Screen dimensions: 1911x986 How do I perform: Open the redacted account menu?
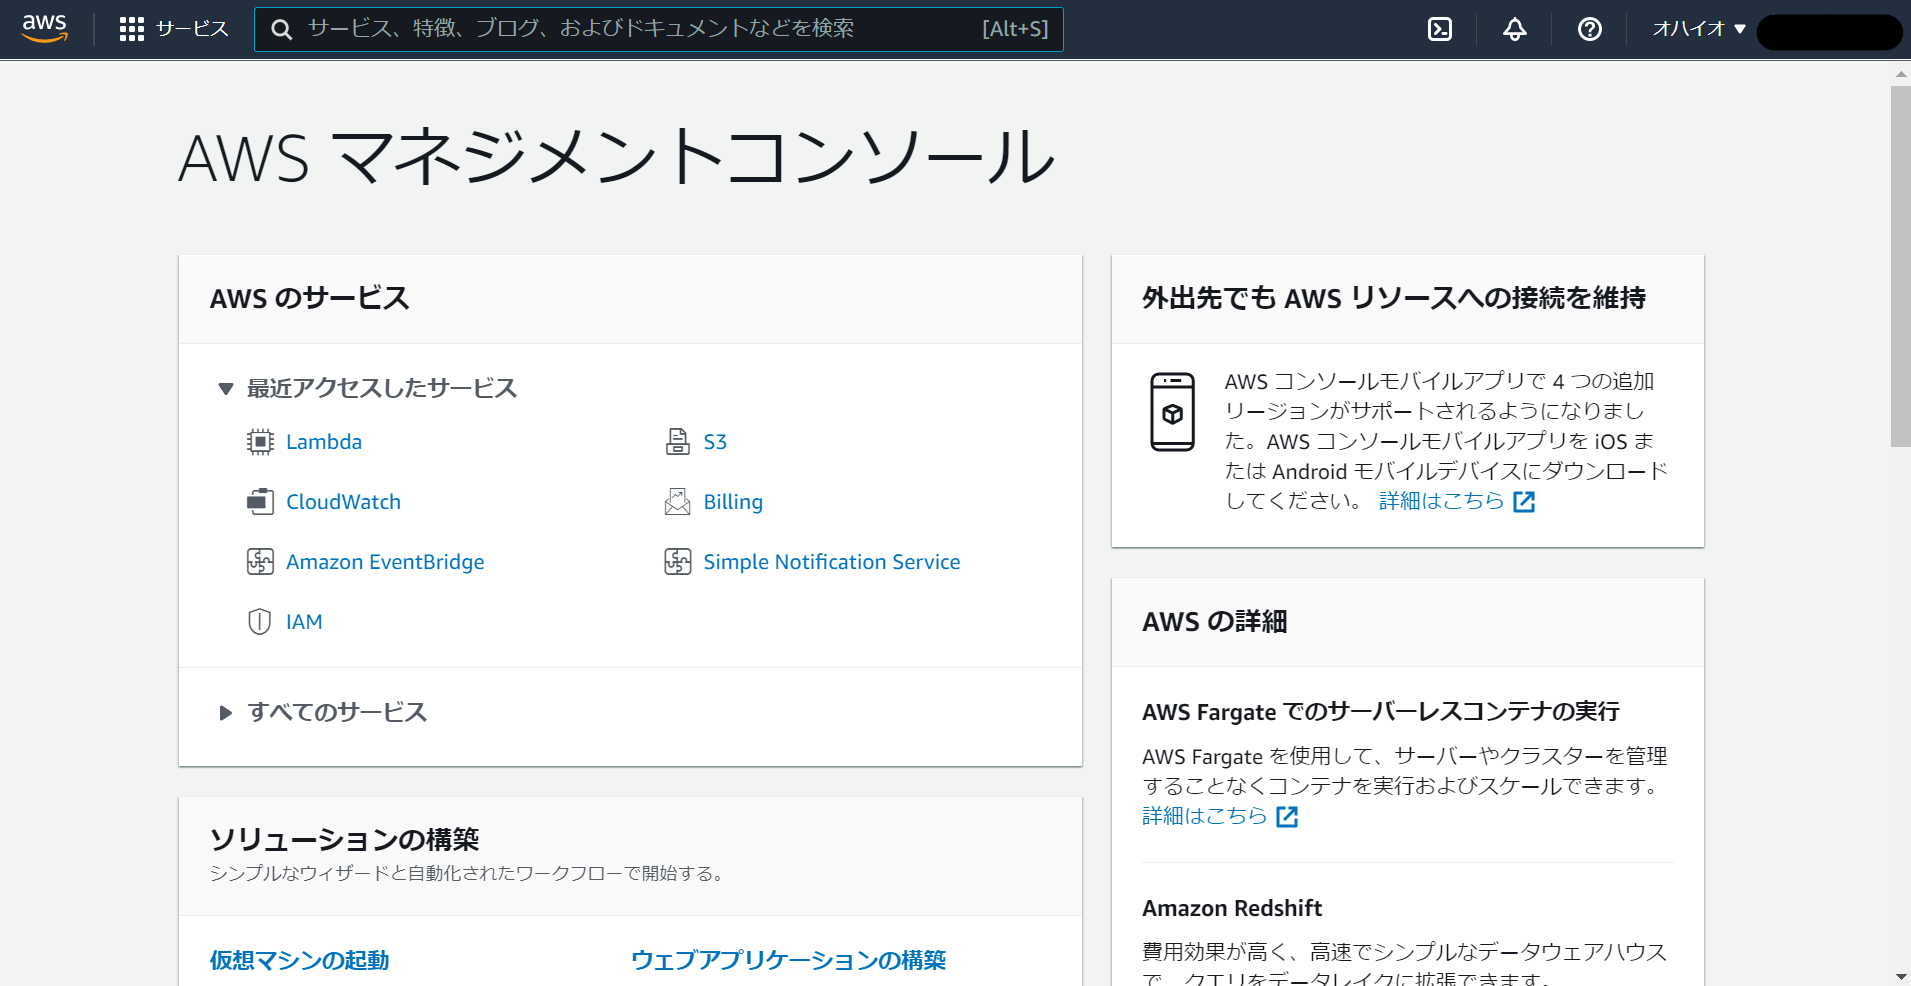[1830, 31]
